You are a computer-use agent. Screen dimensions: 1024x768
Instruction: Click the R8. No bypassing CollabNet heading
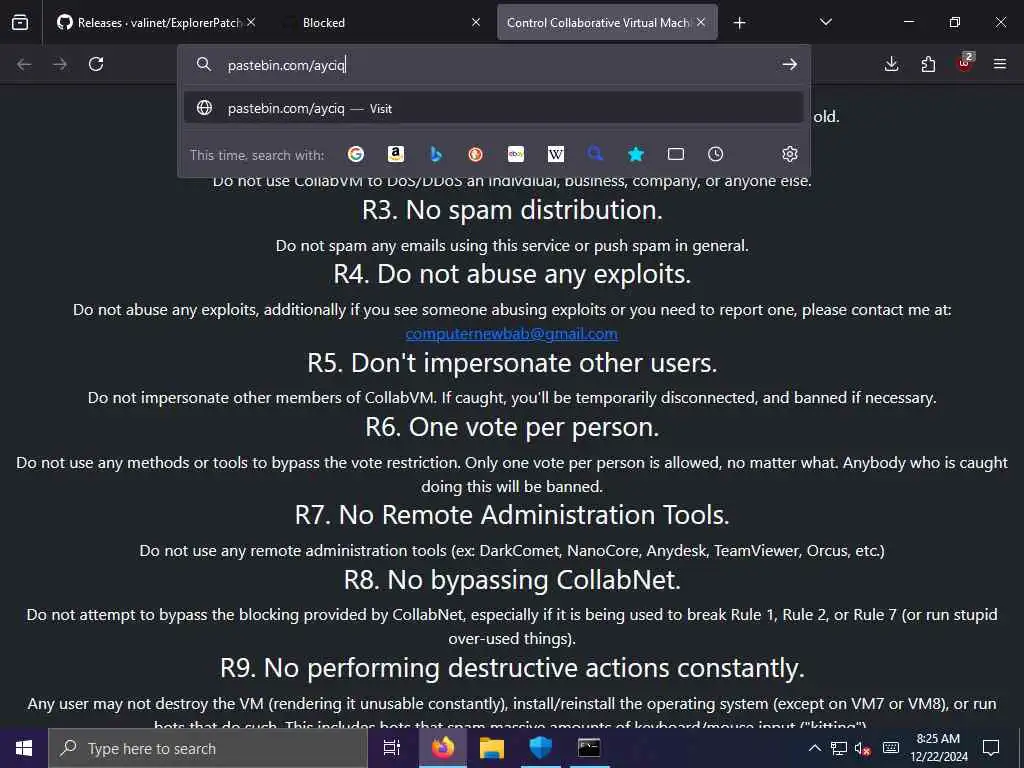click(512, 580)
